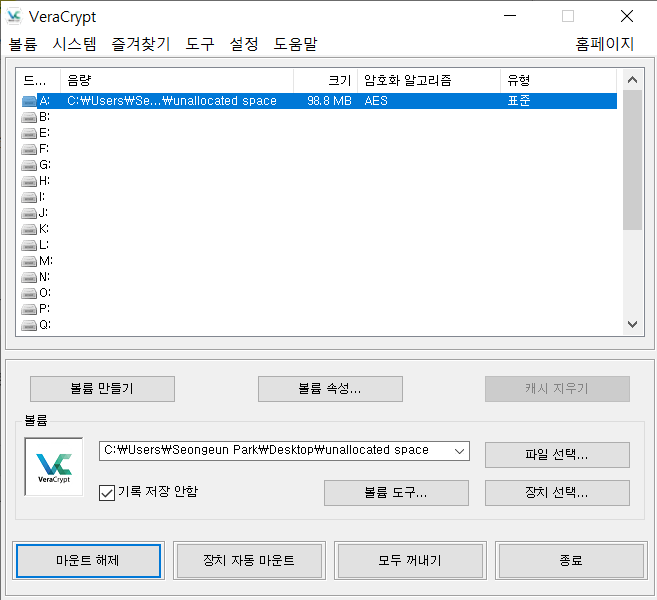Click the 장치 자동 마운트 button
The image size is (657, 600).
(249, 561)
